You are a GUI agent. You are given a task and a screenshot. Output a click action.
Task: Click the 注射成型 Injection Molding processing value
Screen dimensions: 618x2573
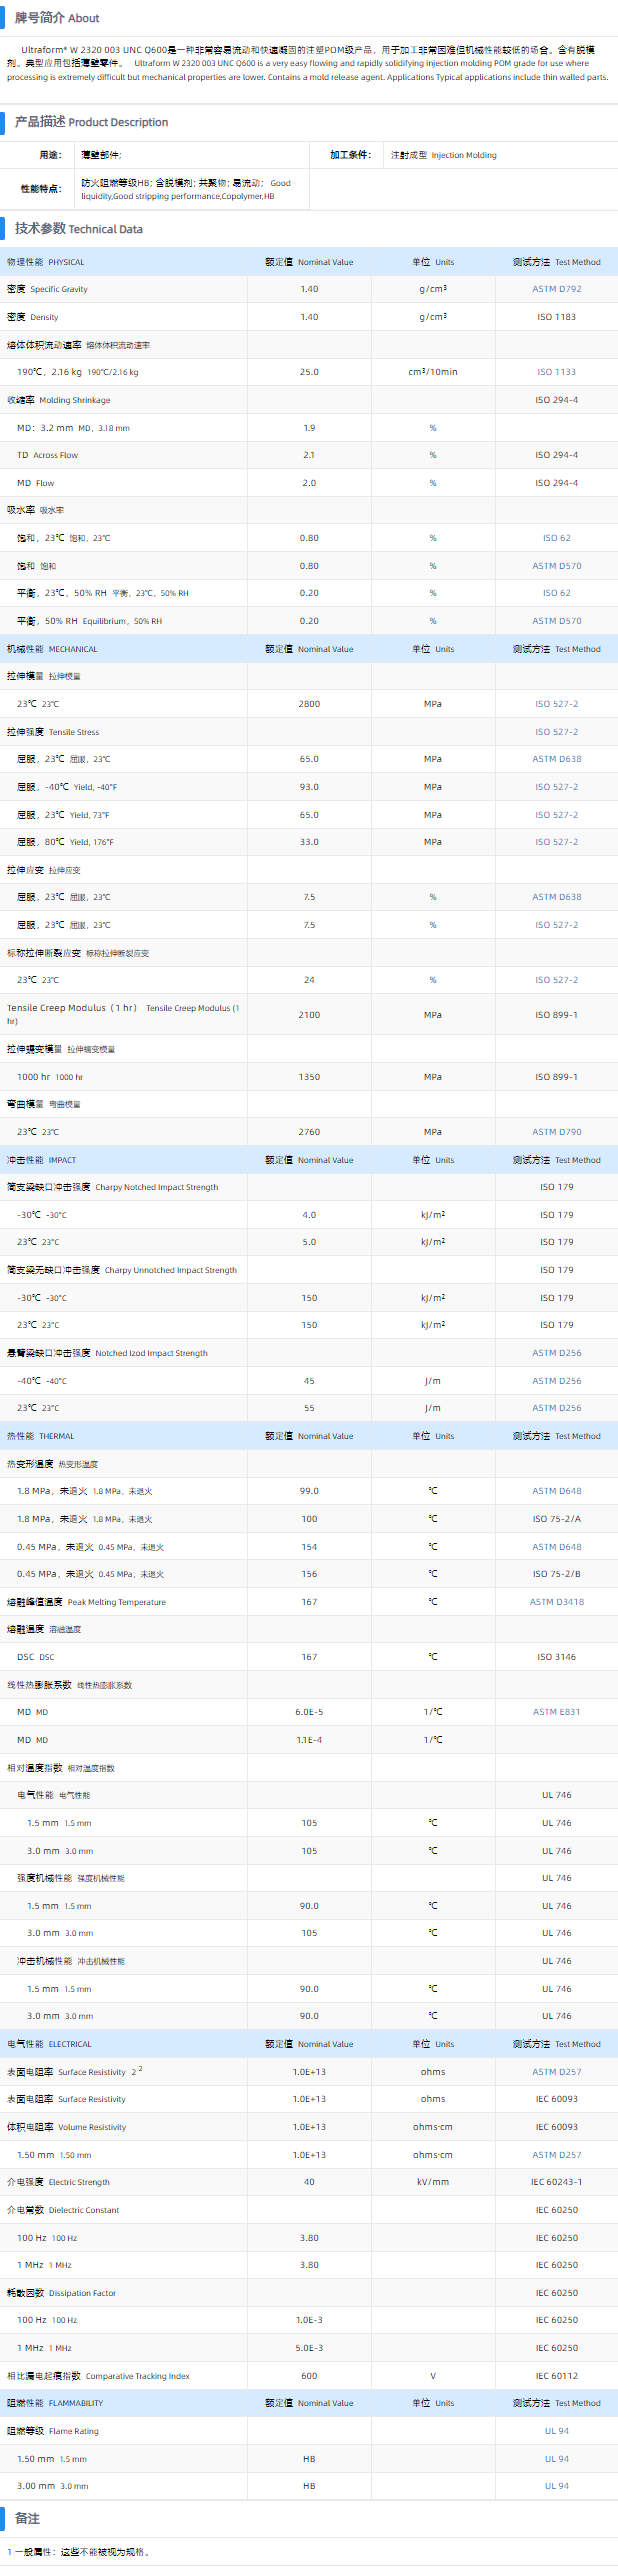tap(443, 155)
